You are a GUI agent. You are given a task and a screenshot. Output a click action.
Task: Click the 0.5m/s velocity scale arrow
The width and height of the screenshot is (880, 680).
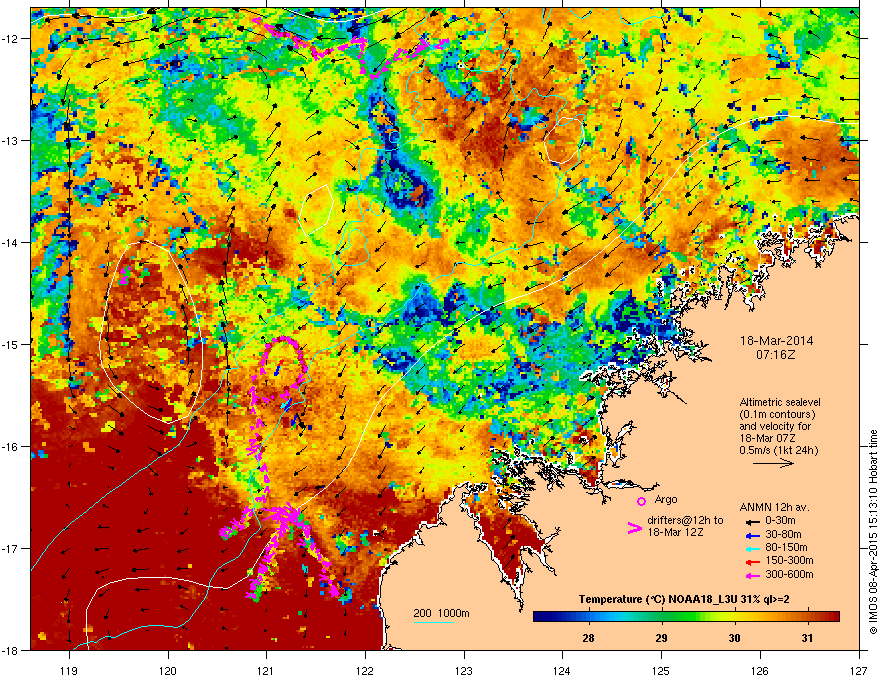point(773,463)
